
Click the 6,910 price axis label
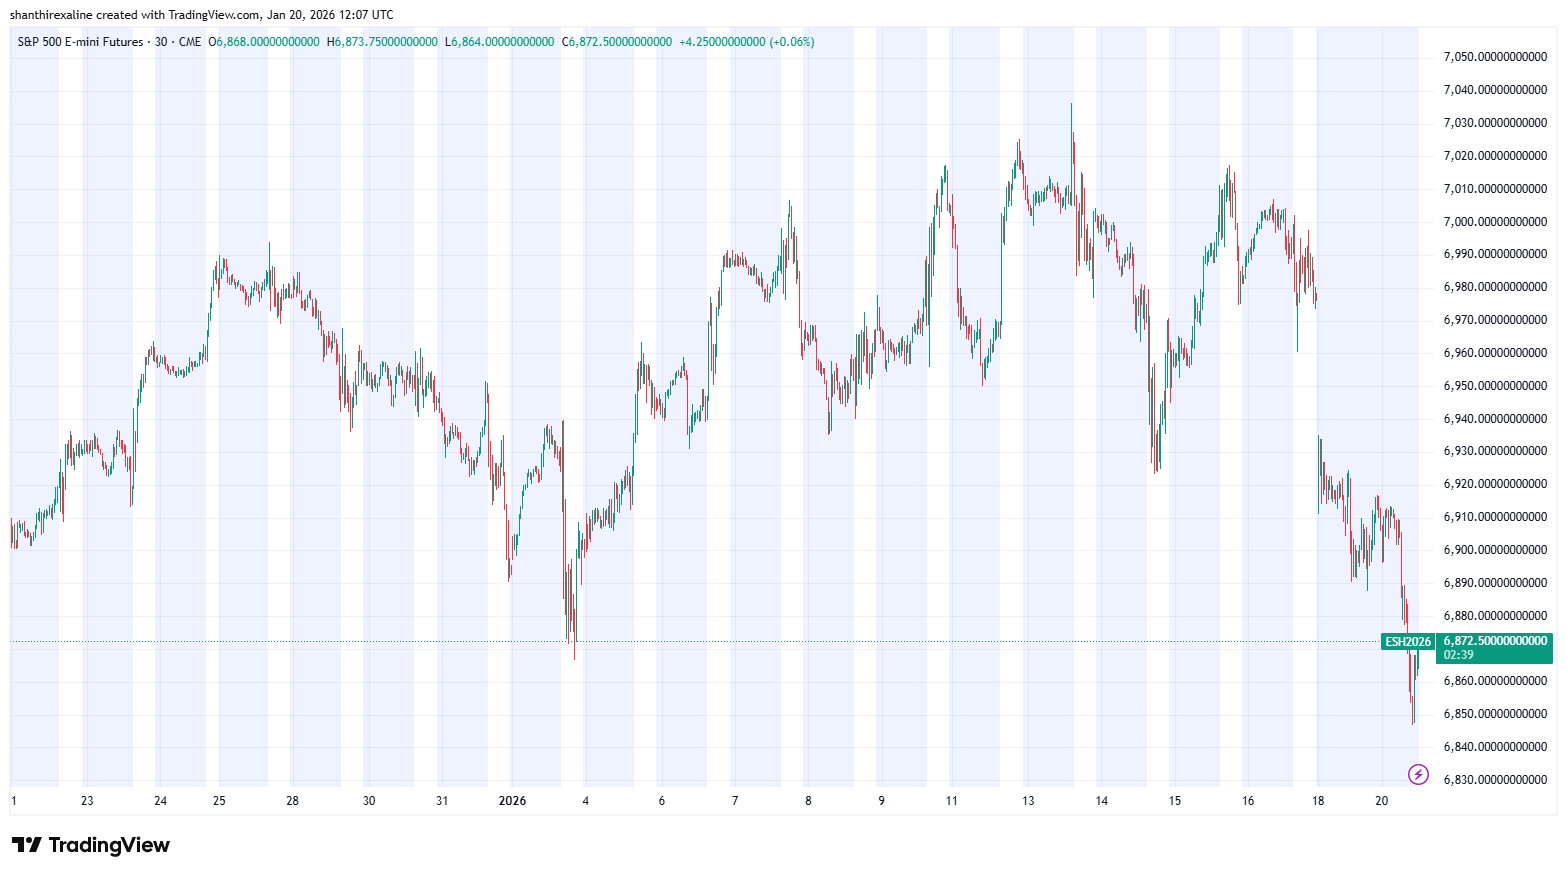click(1495, 517)
